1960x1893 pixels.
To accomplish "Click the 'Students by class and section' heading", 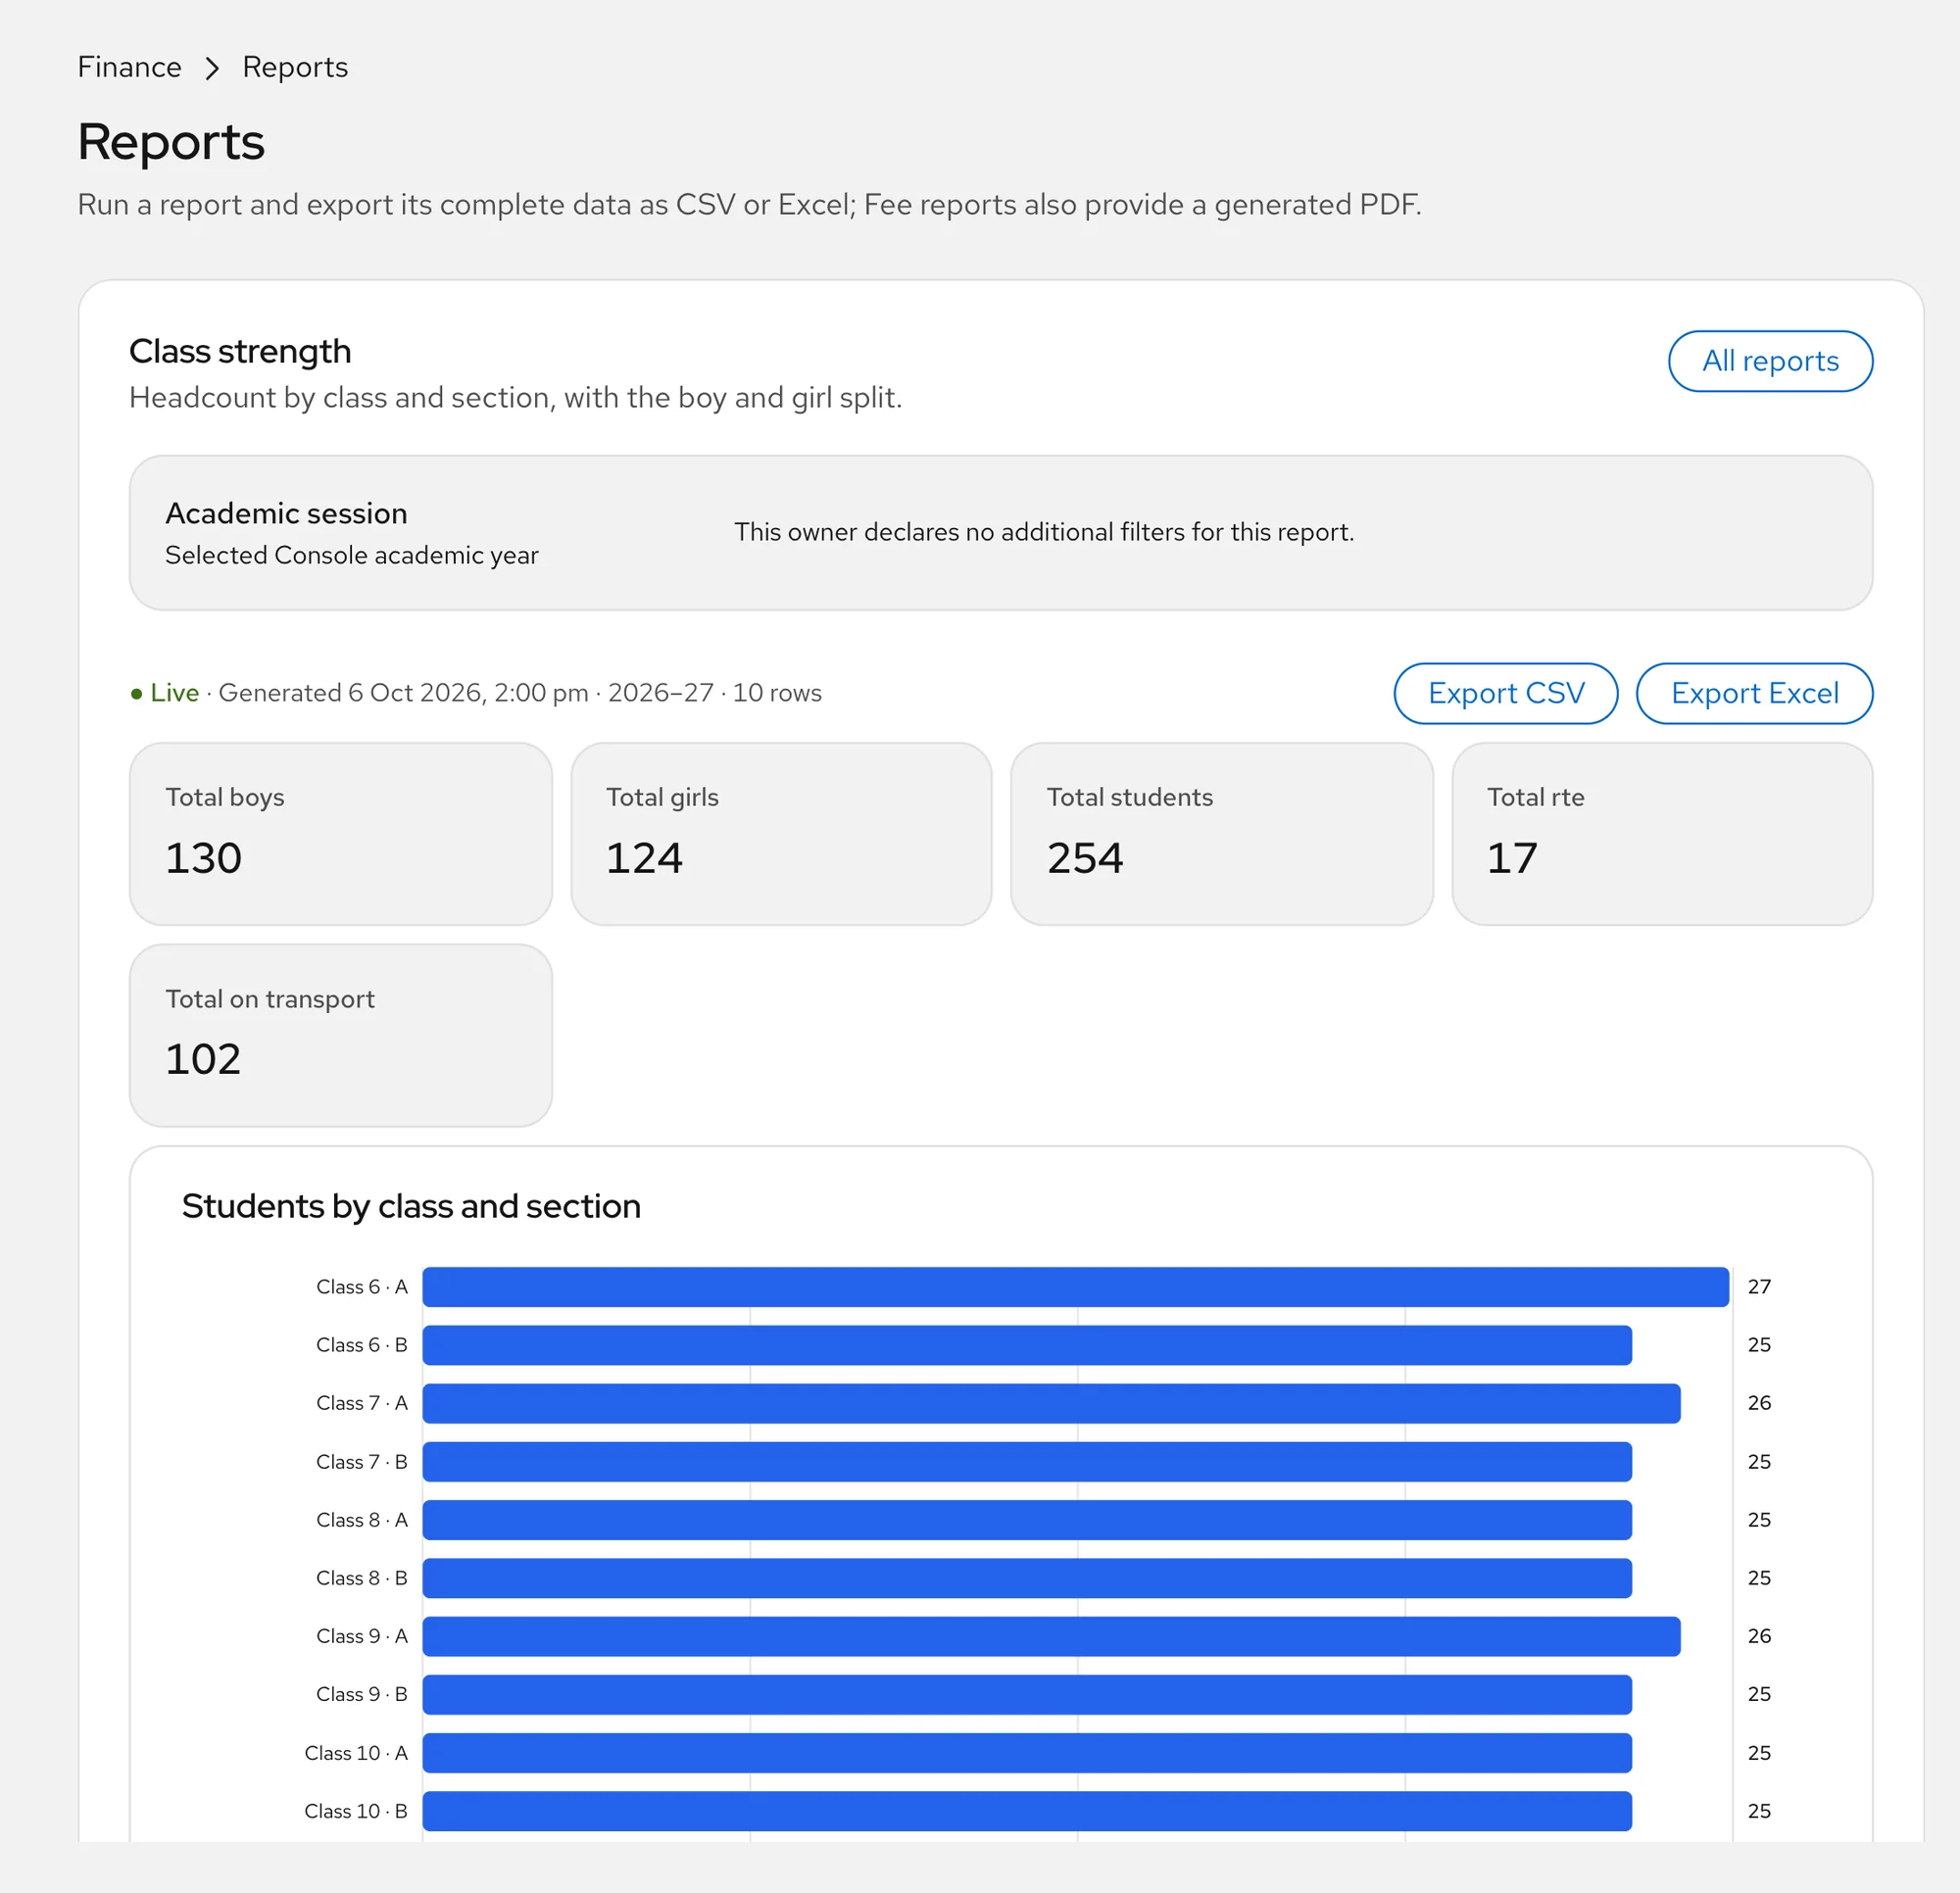I will 411,1206.
